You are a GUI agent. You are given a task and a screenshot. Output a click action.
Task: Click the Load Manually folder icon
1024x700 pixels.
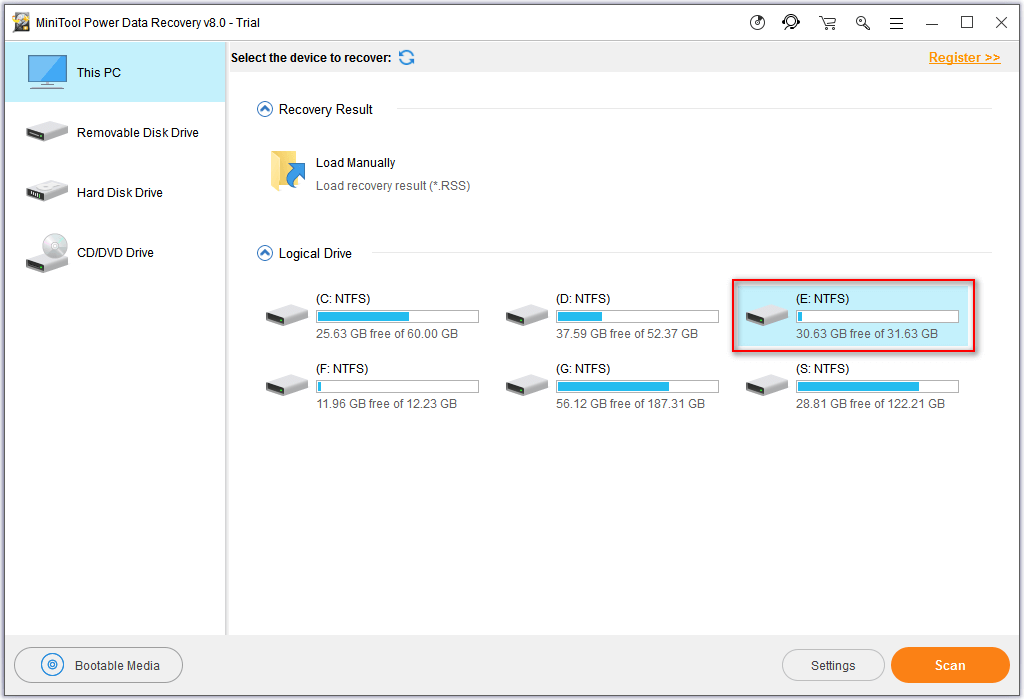(288, 170)
